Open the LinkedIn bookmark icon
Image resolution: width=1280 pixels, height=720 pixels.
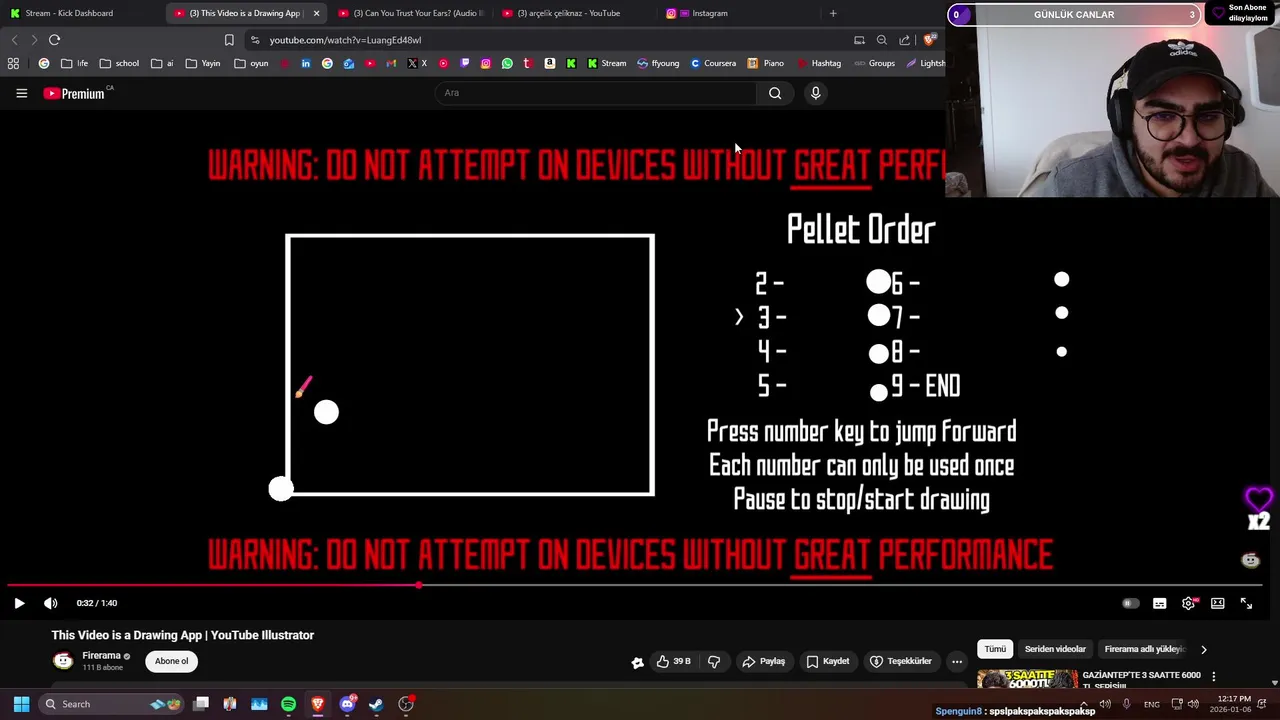[x=306, y=63]
